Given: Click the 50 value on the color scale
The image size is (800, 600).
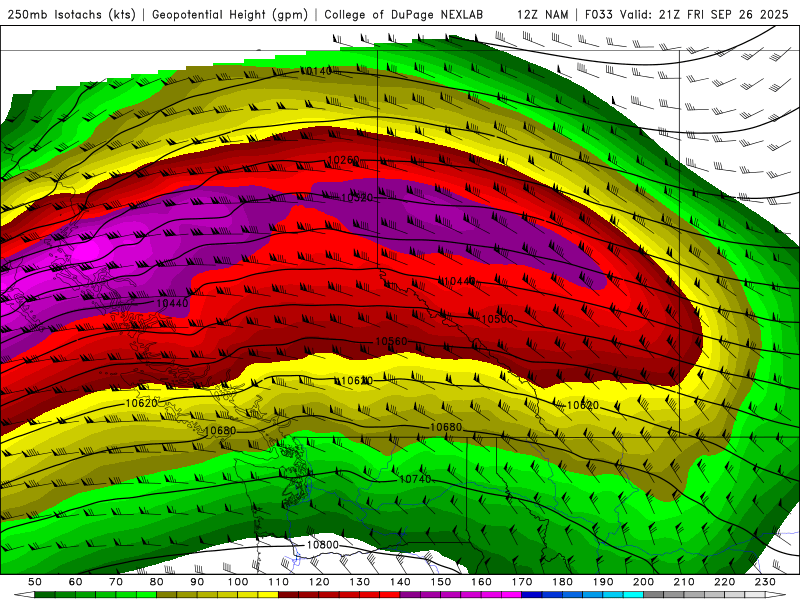Looking at the screenshot, I should 35,582.
